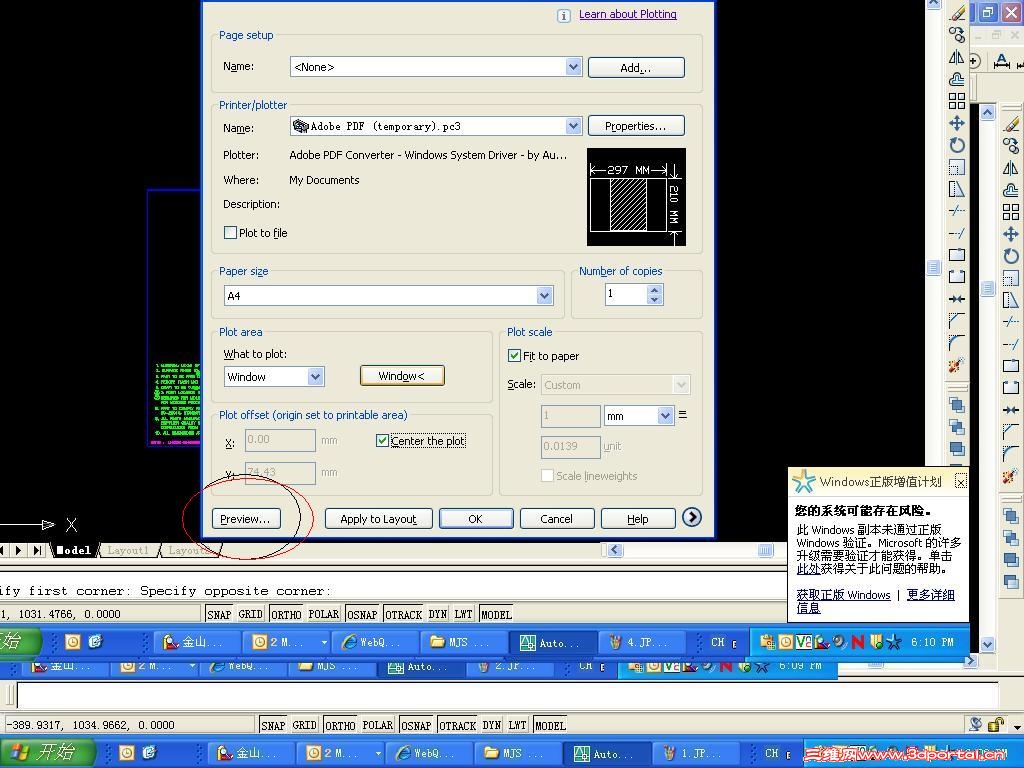This screenshot has height=768, width=1024.
Task: Pick Break tool in the outermost right toolbar
Action: (1011, 387)
